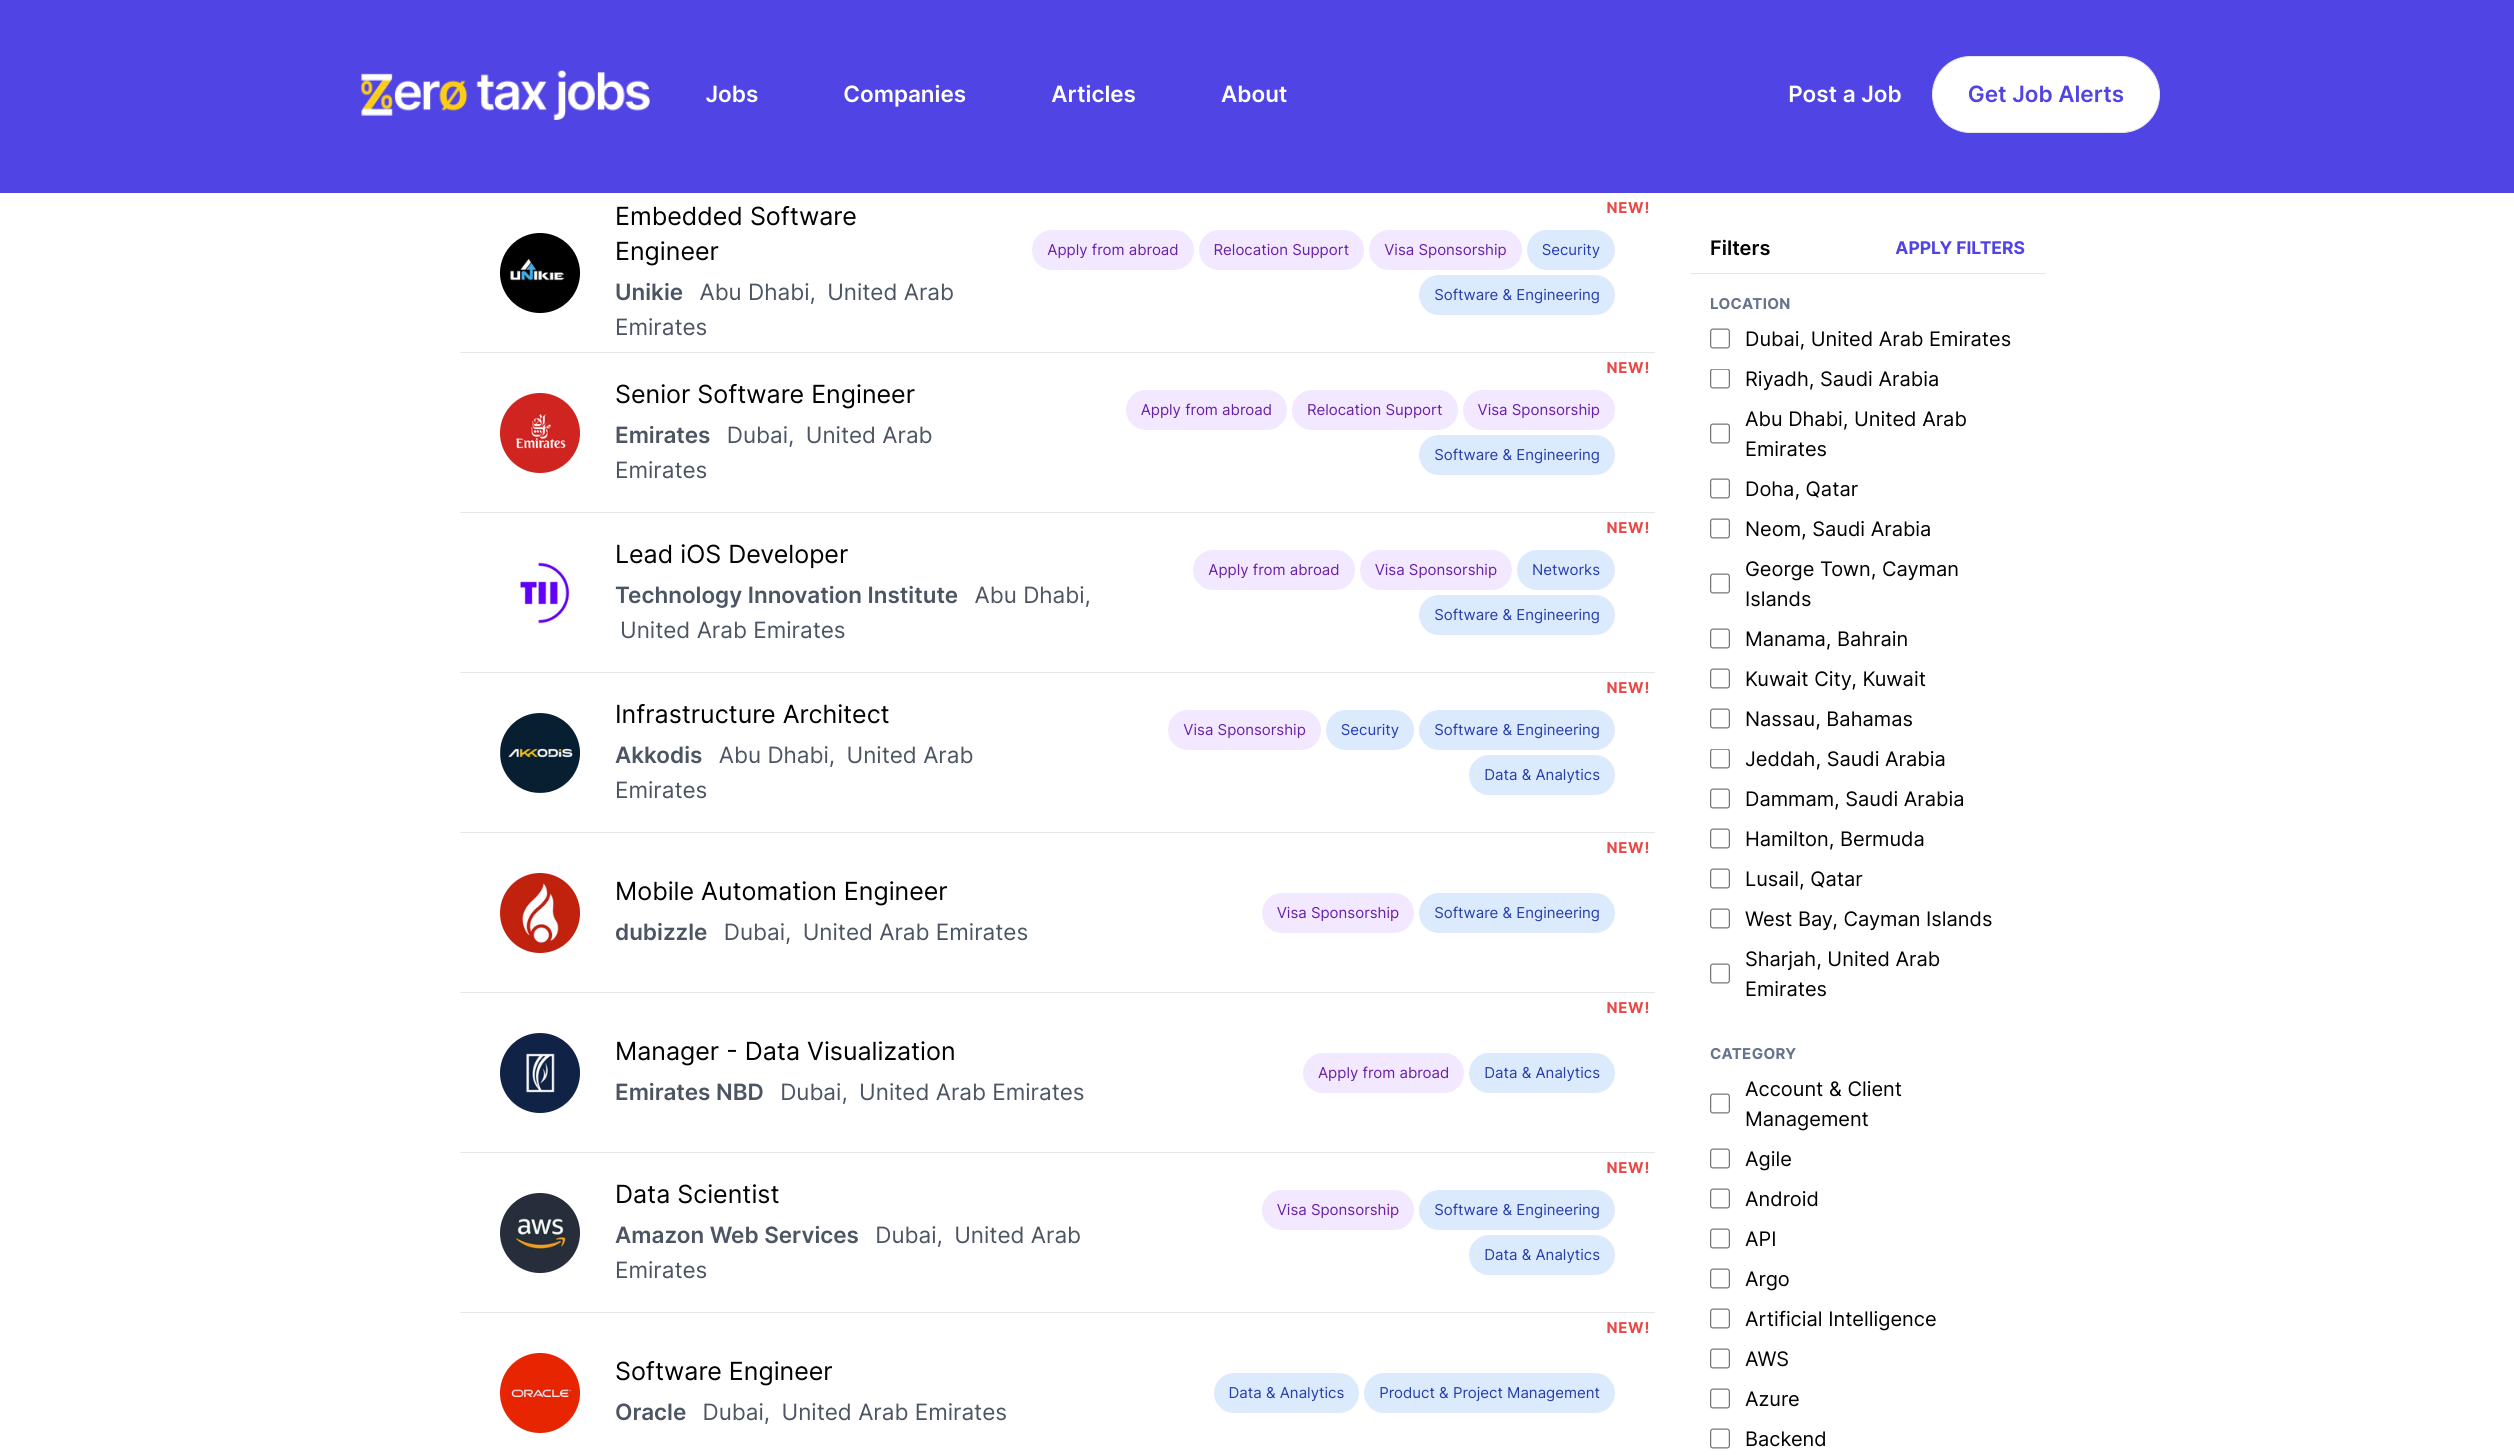Click the Zero tax jobs logo
Screen dimensions: 2514x1455
[x=505, y=94]
